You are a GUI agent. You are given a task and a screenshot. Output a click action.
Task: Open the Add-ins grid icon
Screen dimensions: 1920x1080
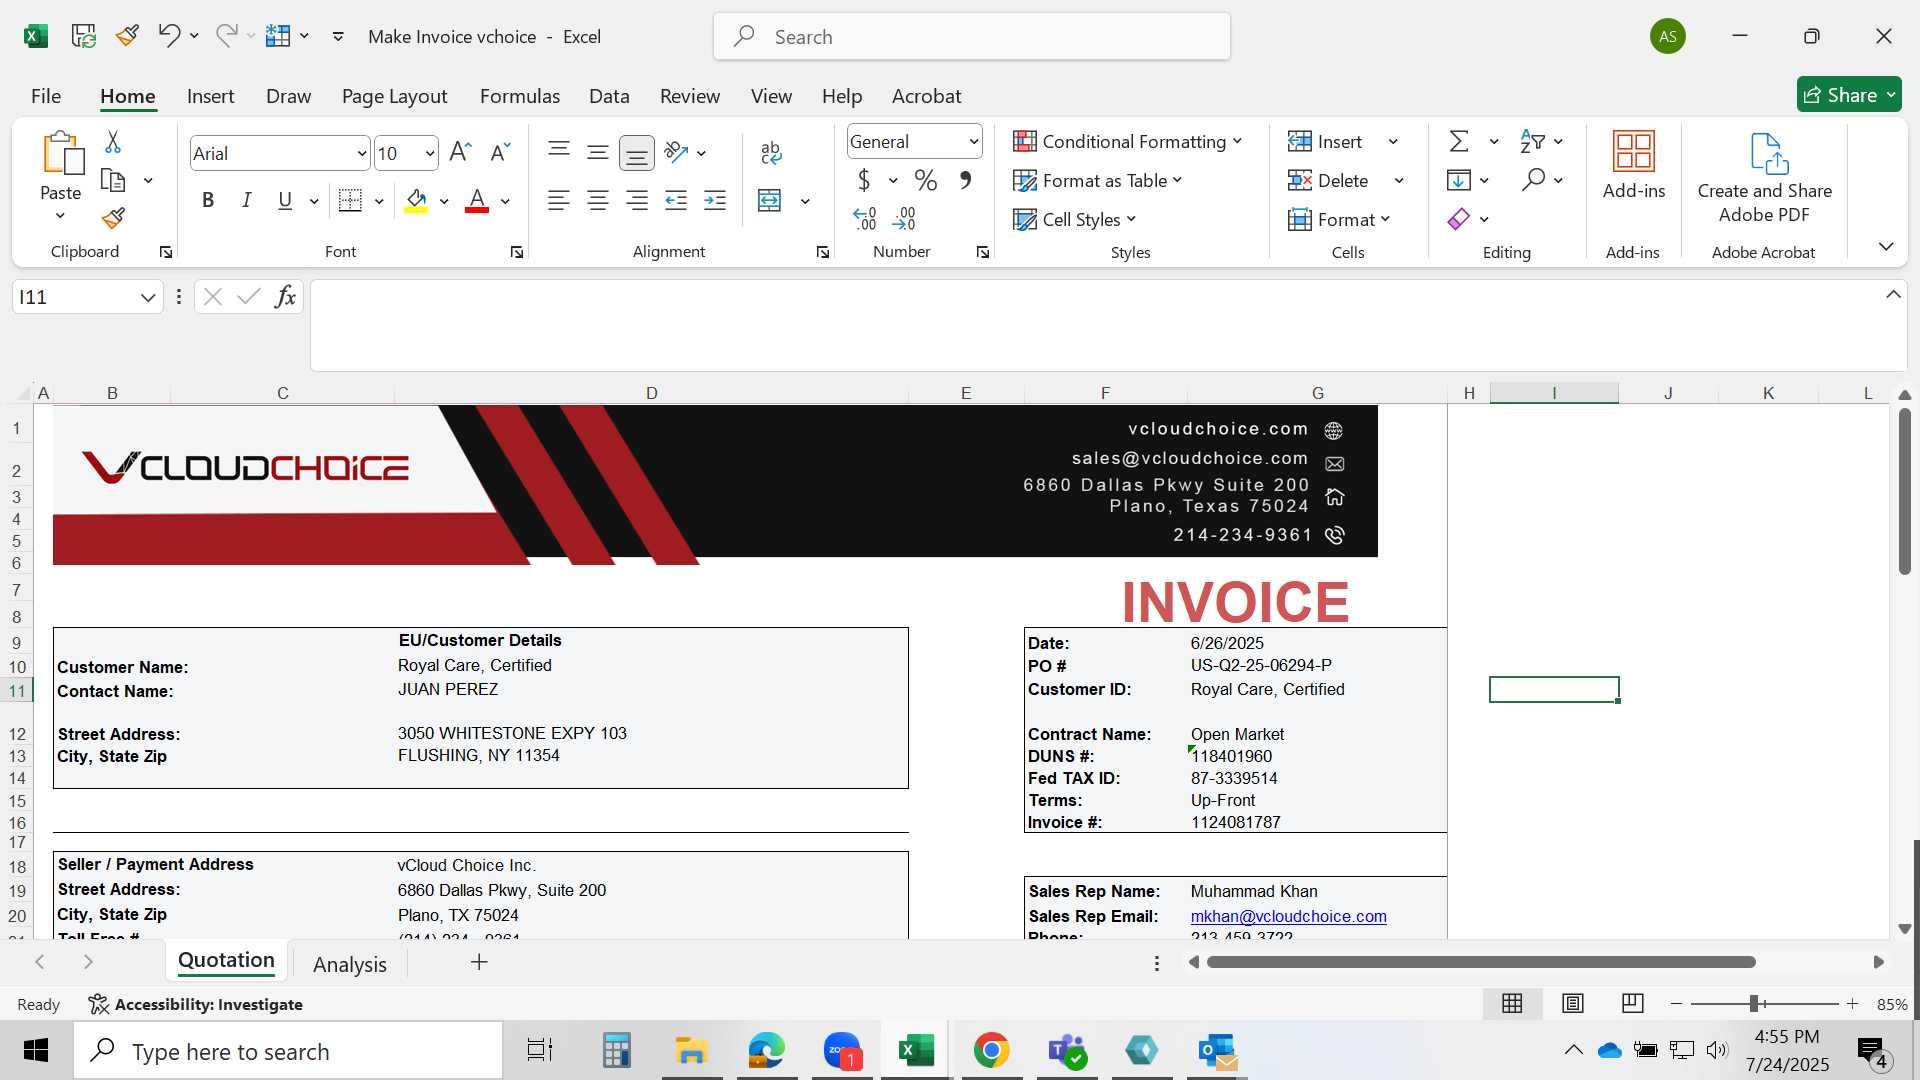pyautogui.click(x=1634, y=152)
